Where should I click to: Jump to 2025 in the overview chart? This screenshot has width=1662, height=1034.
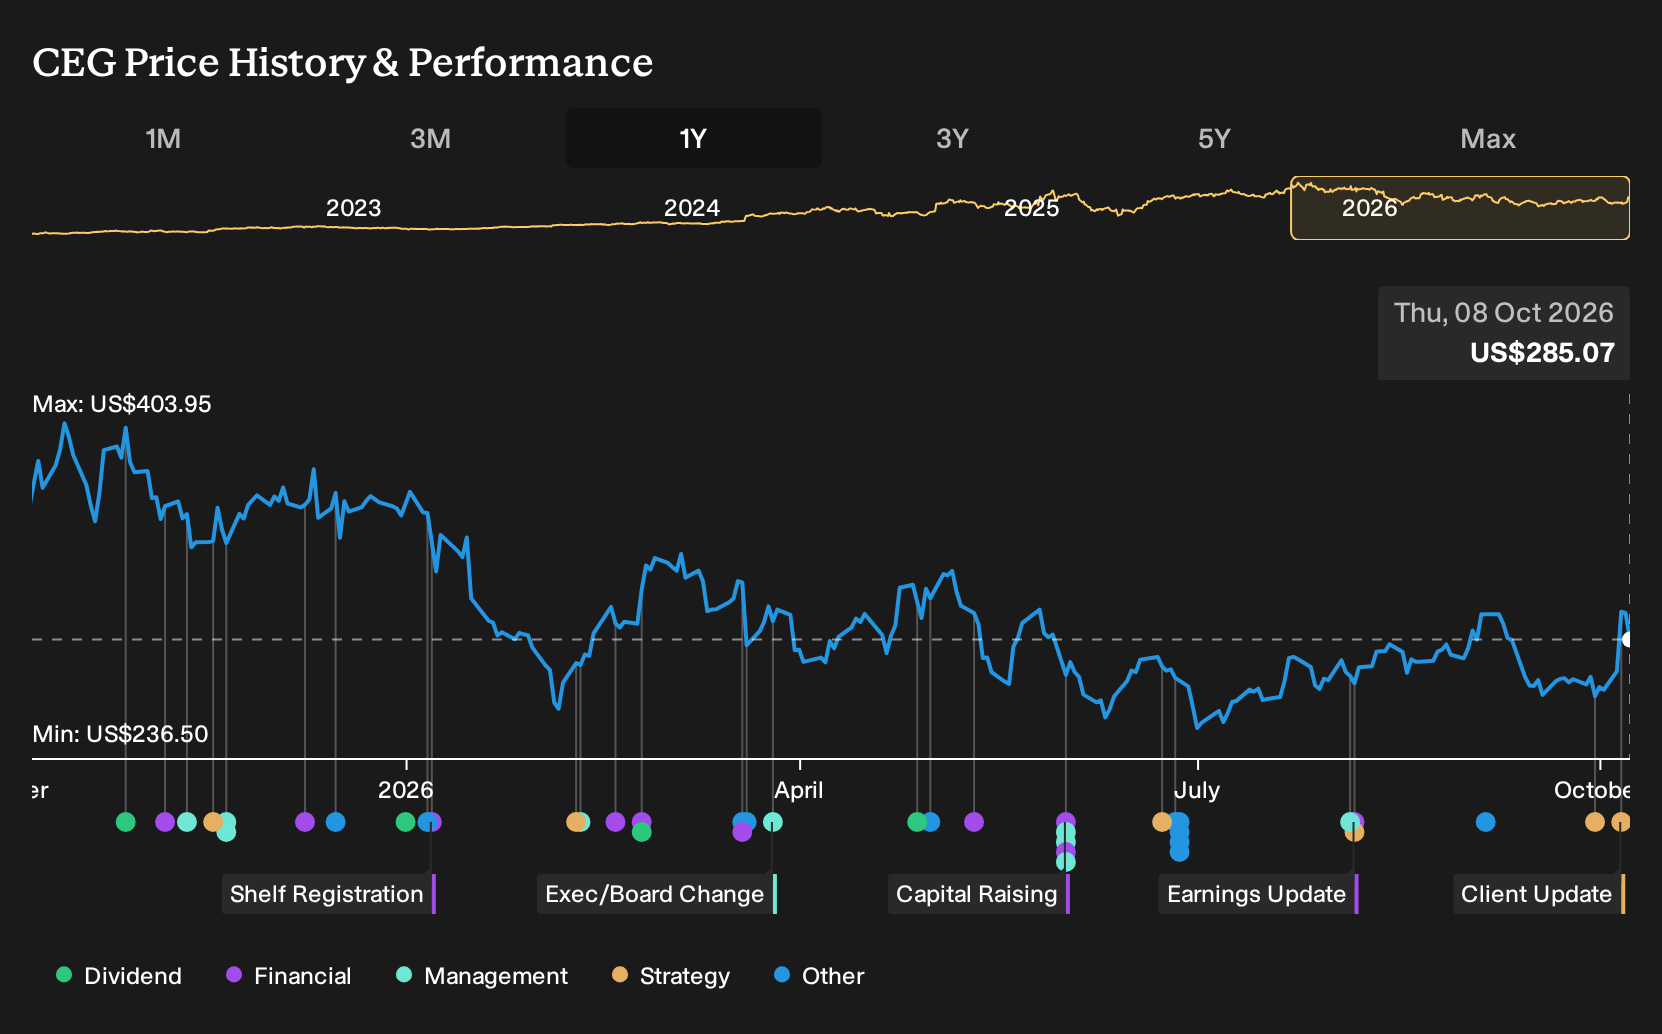(1031, 208)
